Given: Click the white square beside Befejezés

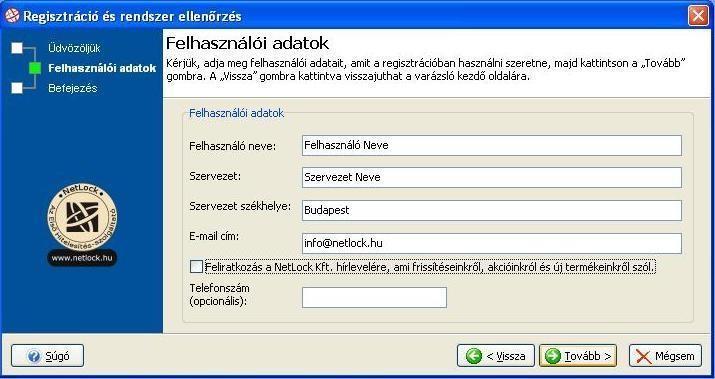Looking at the screenshot, I should pos(17,88).
